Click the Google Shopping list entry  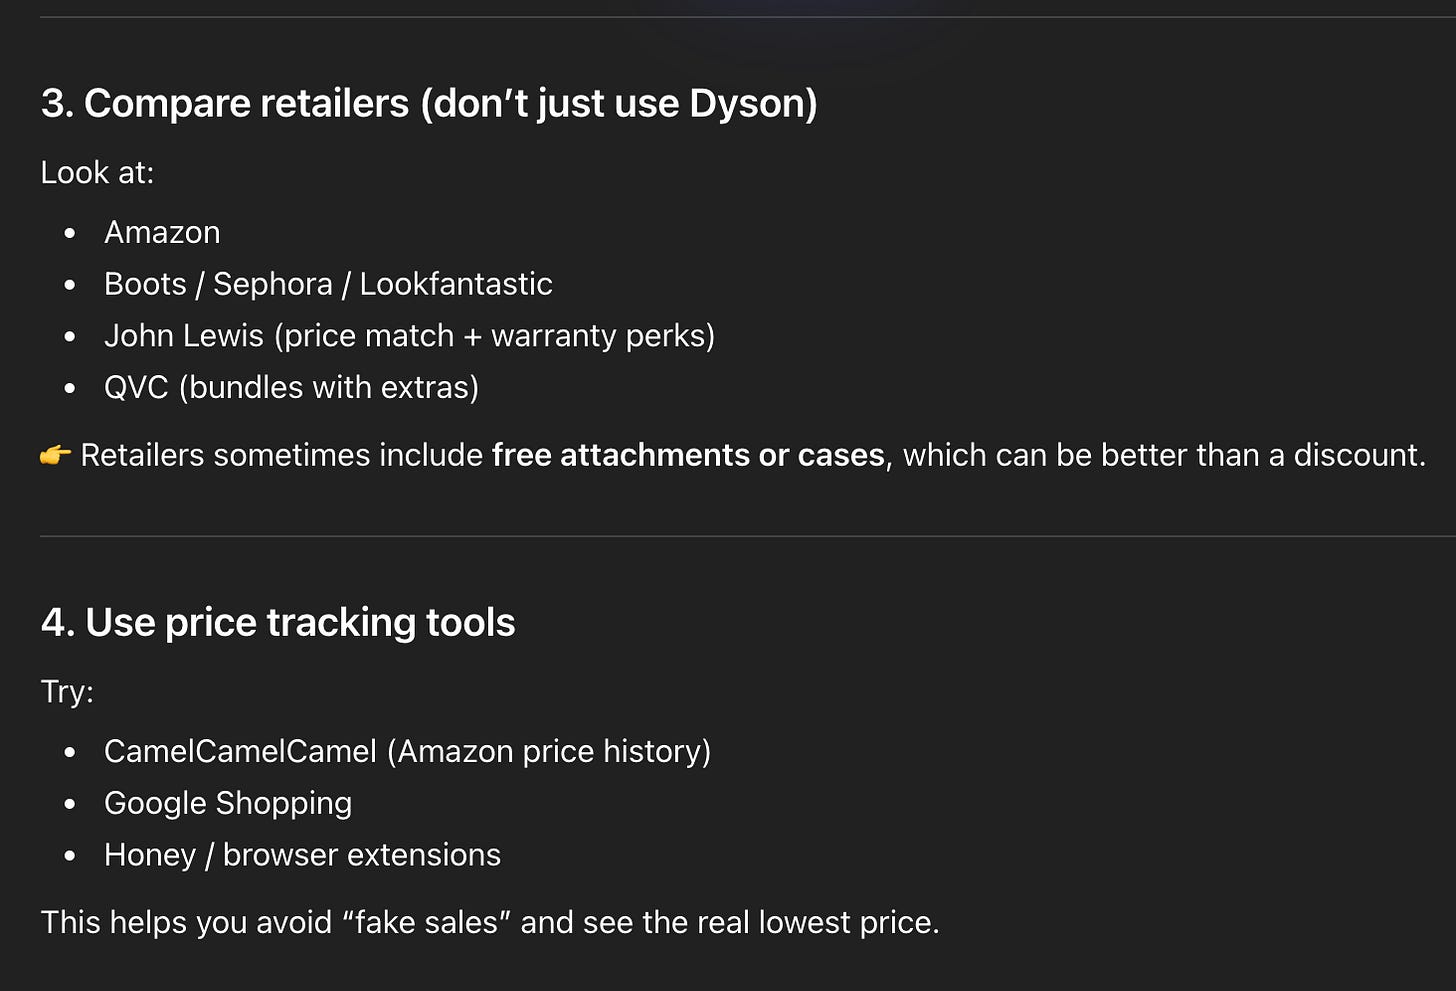[x=228, y=804]
